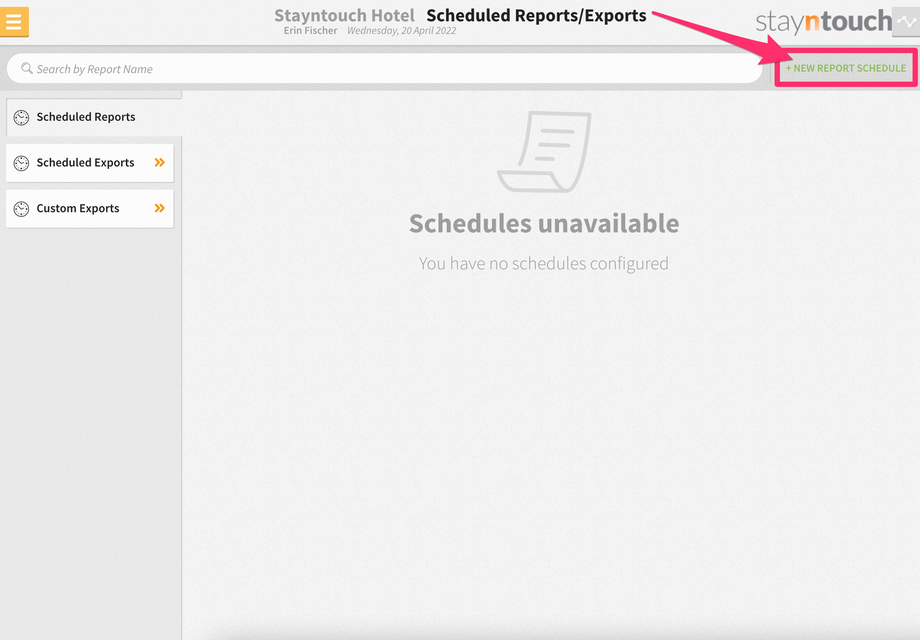
Task: Click the clock icon beside Scheduled Reports
Action: pos(21,117)
